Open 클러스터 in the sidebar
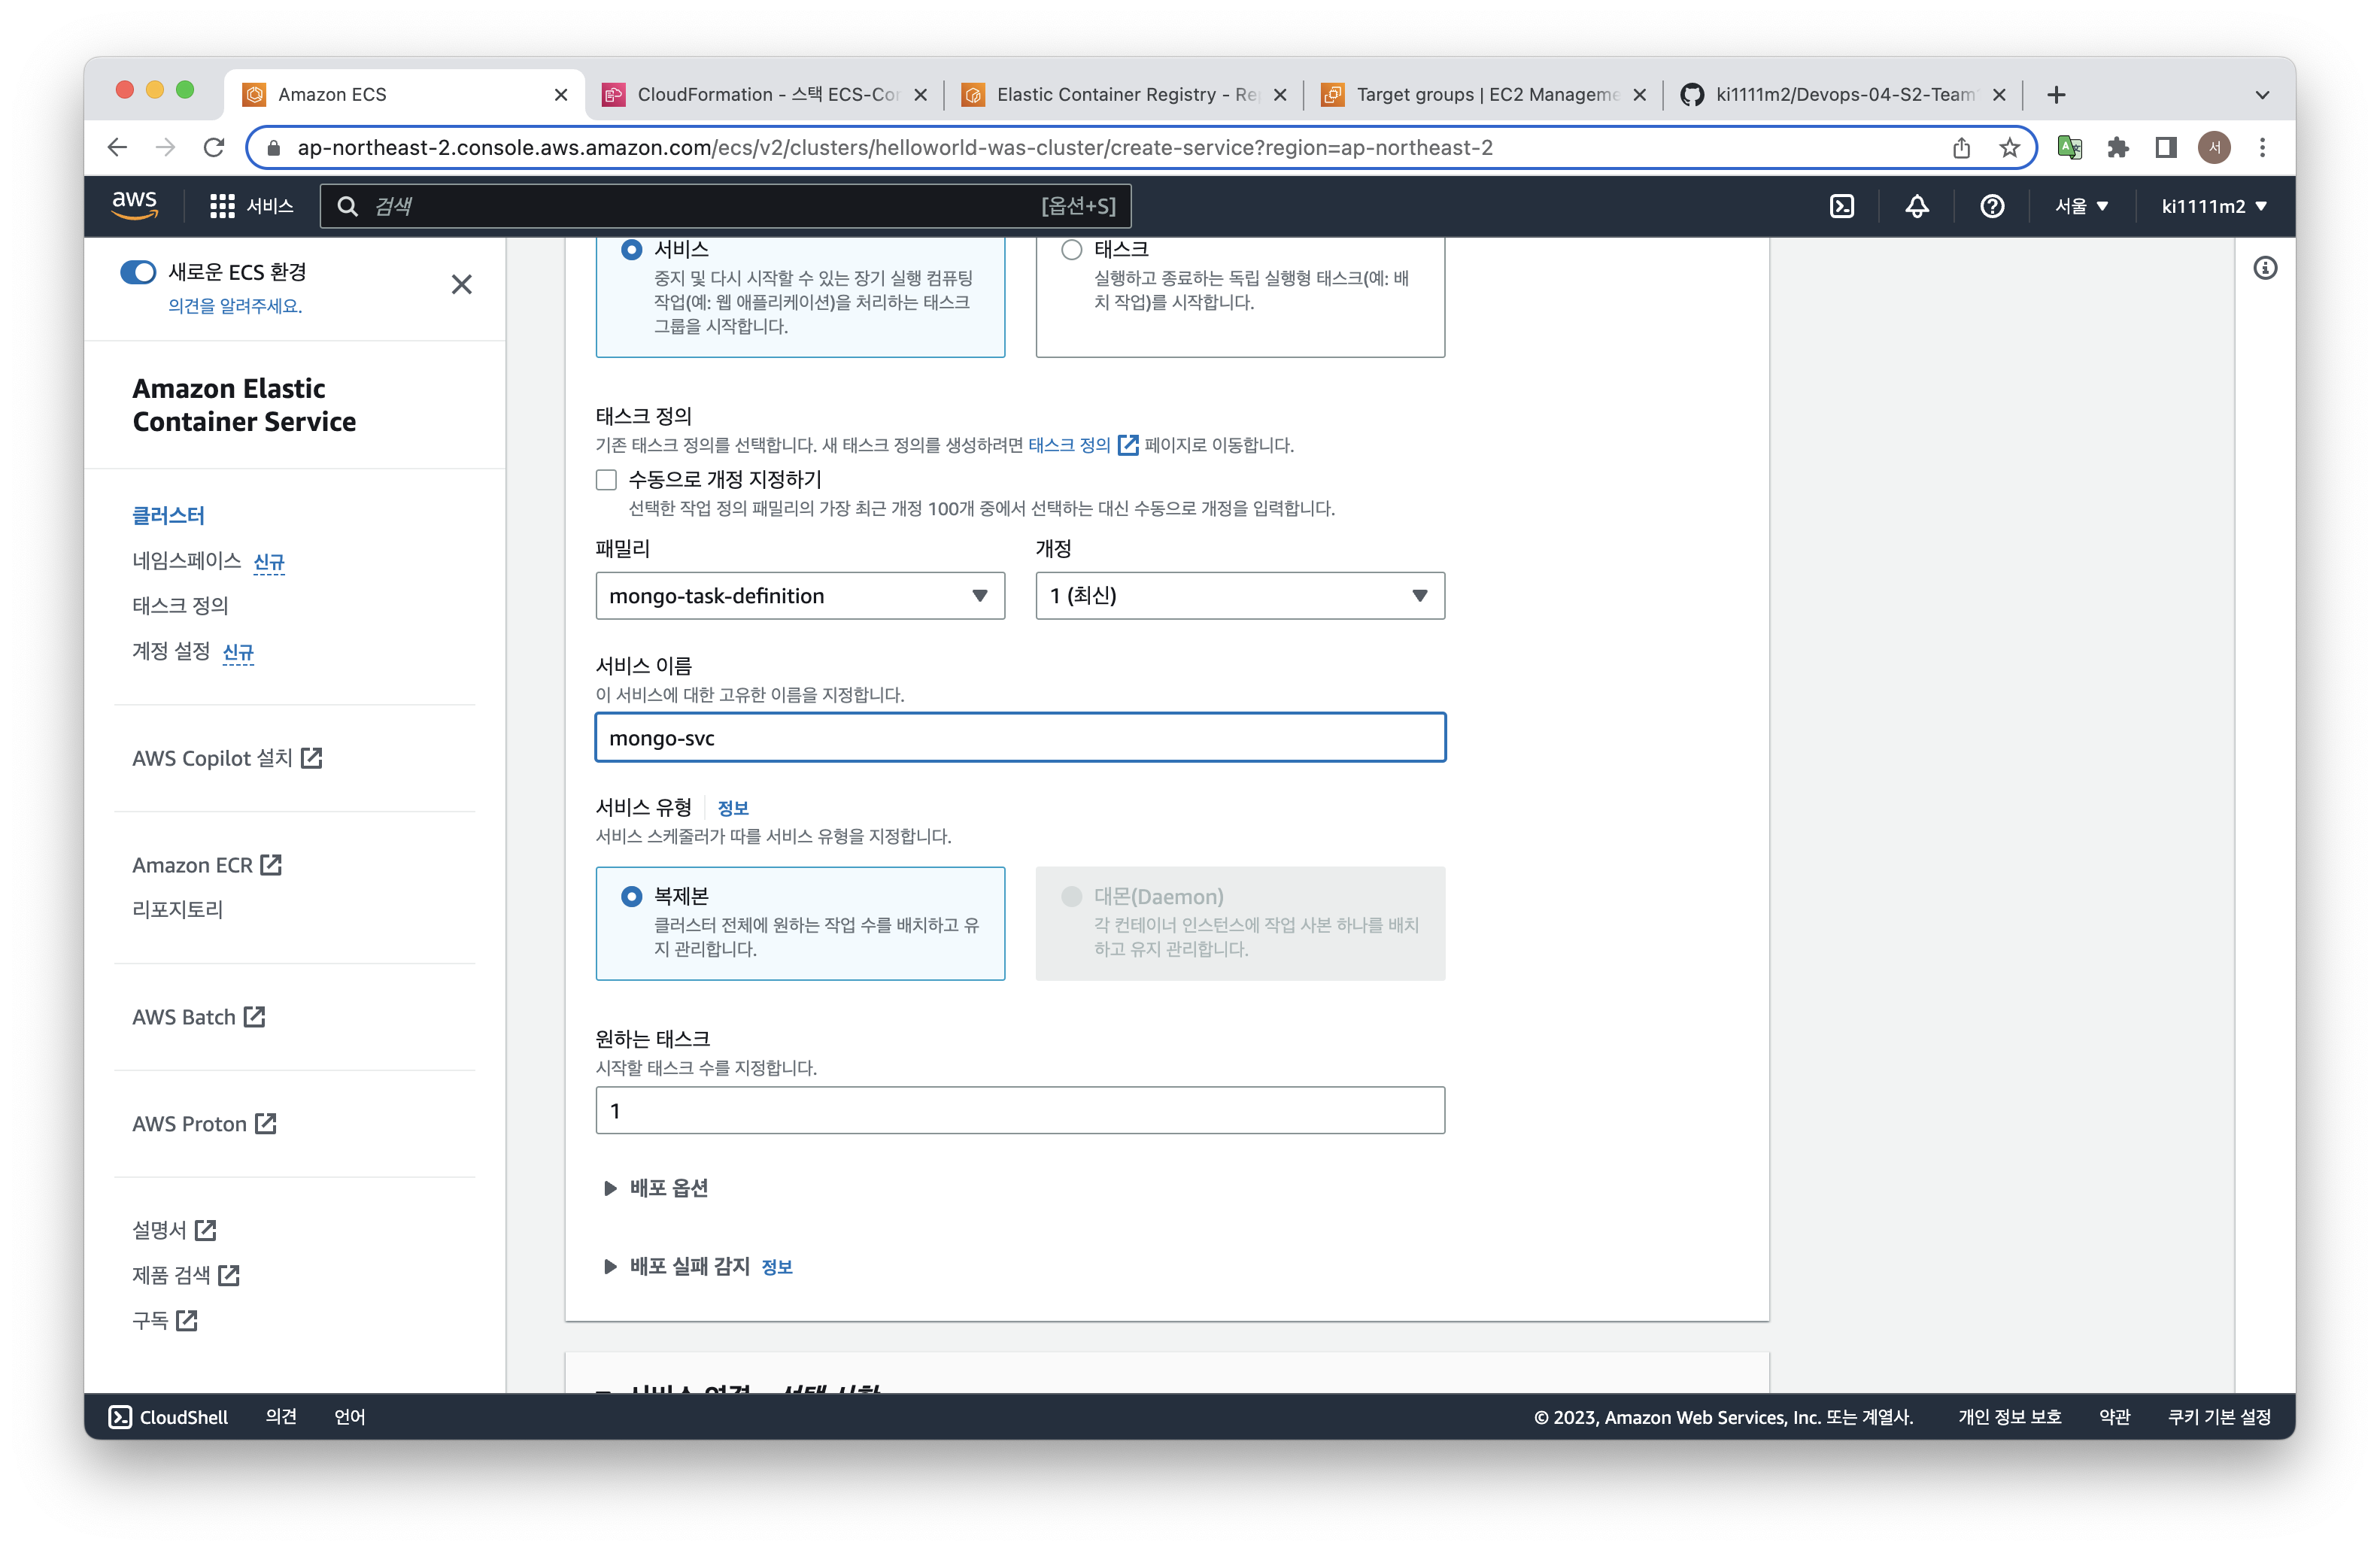Image resolution: width=2380 pixels, height=1551 pixels. pos(168,516)
